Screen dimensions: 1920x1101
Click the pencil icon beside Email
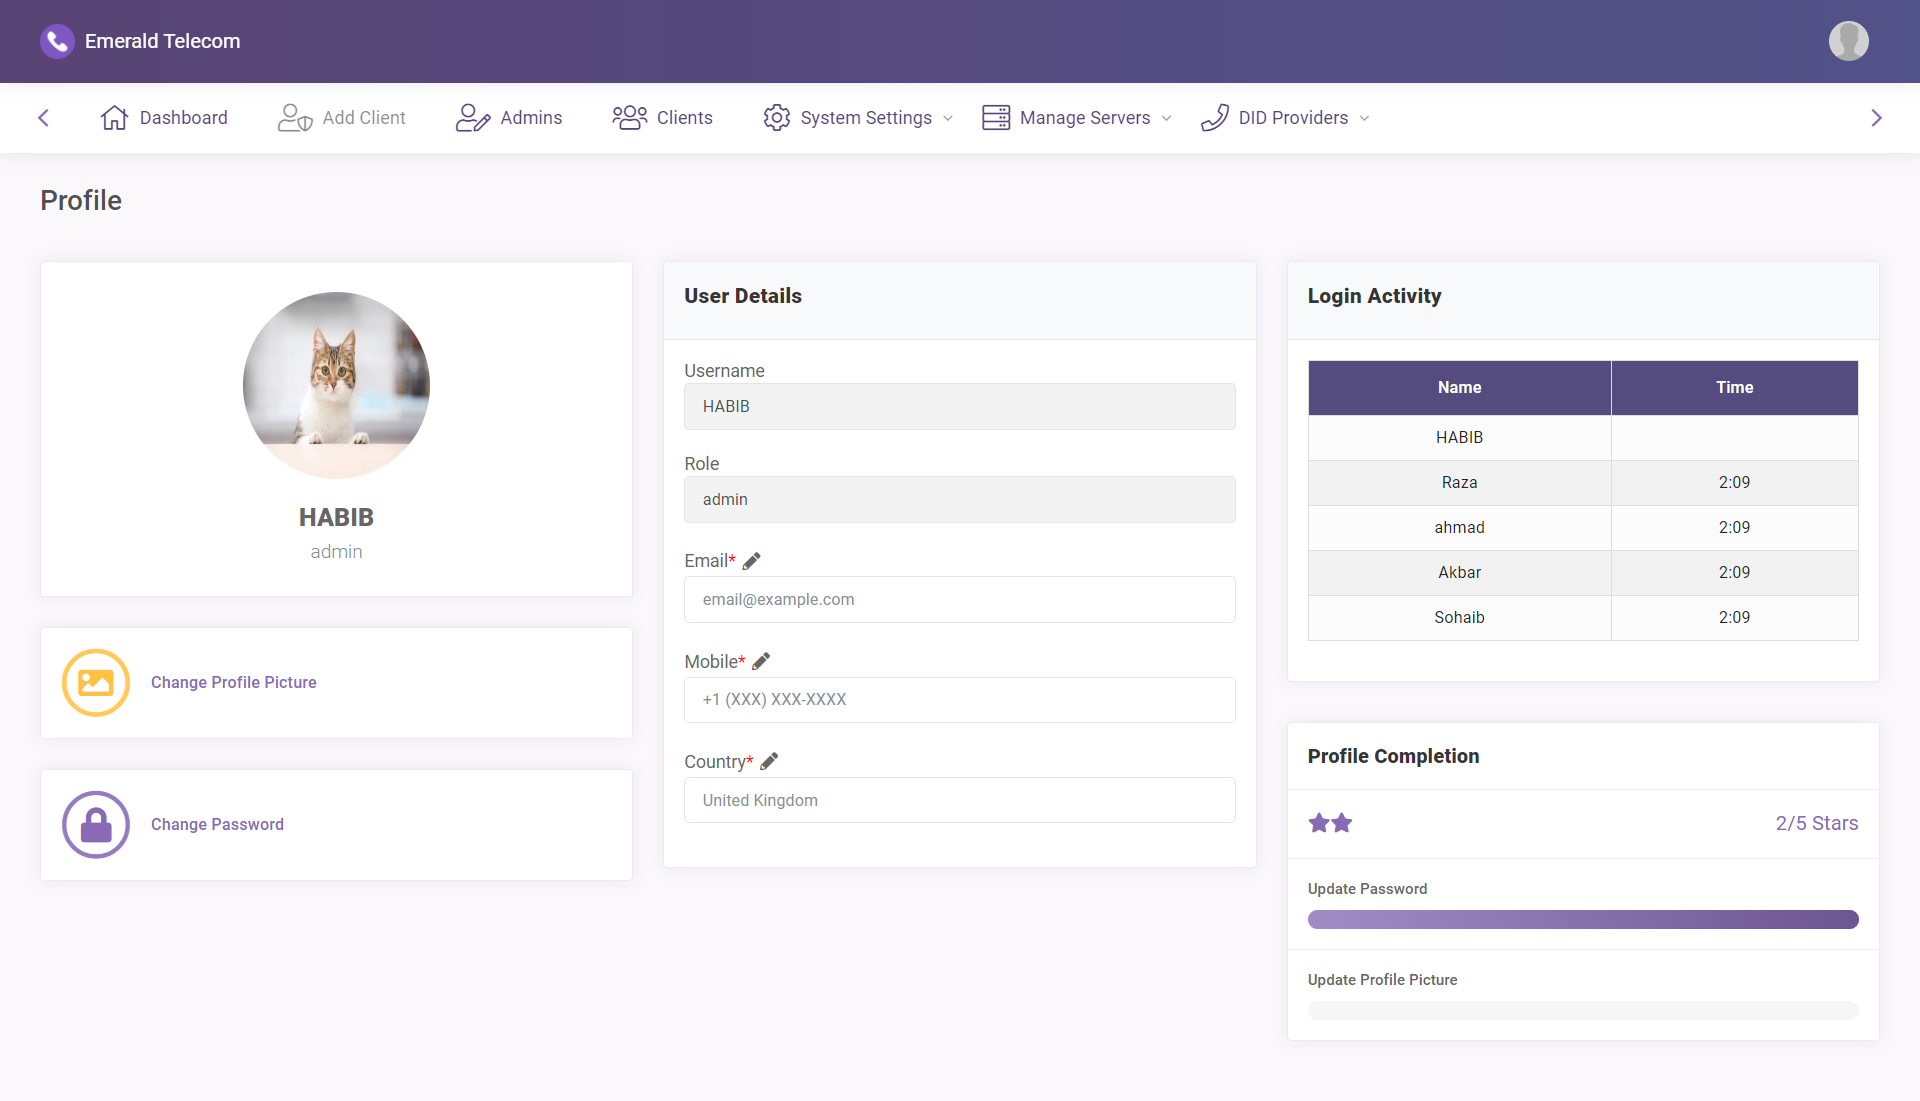pos(752,561)
